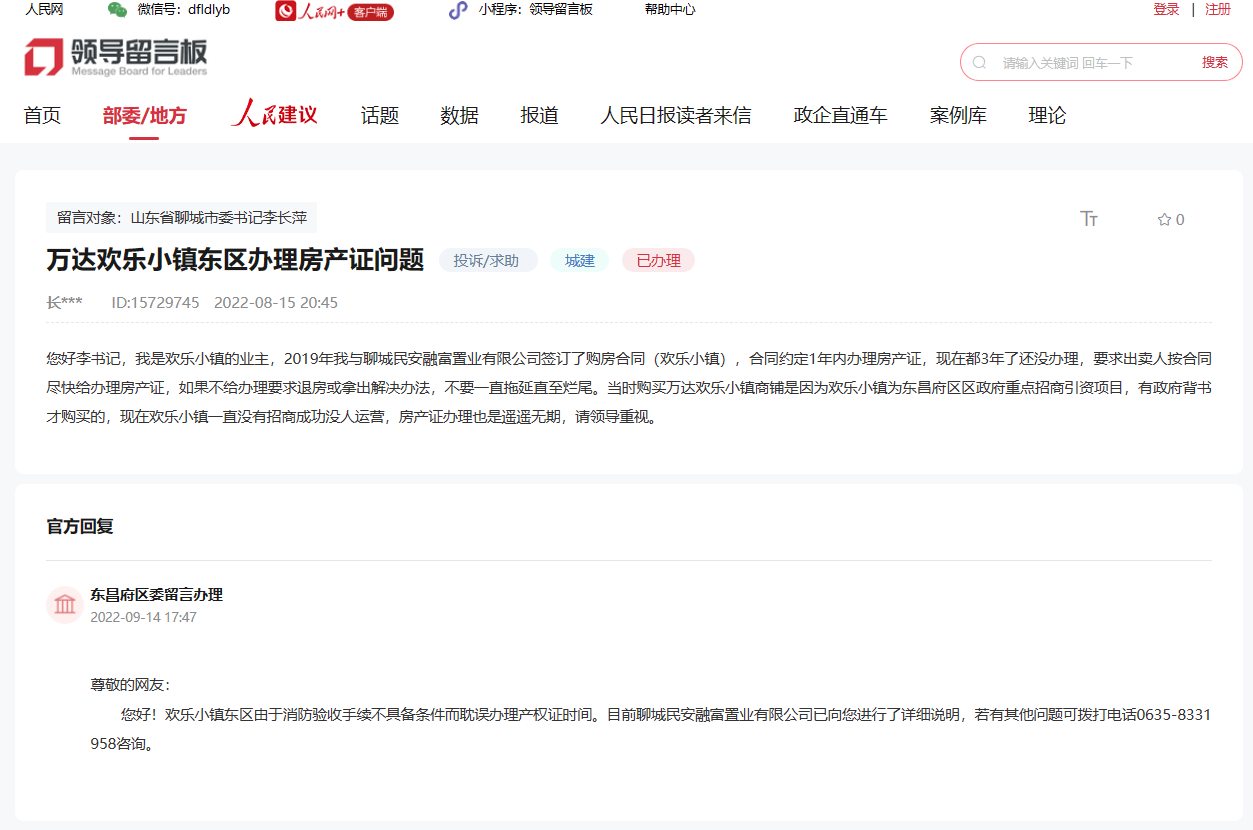The width and height of the screenshot is (1253, 830).
Task: Open the 话题 topics tab
Action: click(380, 115)
